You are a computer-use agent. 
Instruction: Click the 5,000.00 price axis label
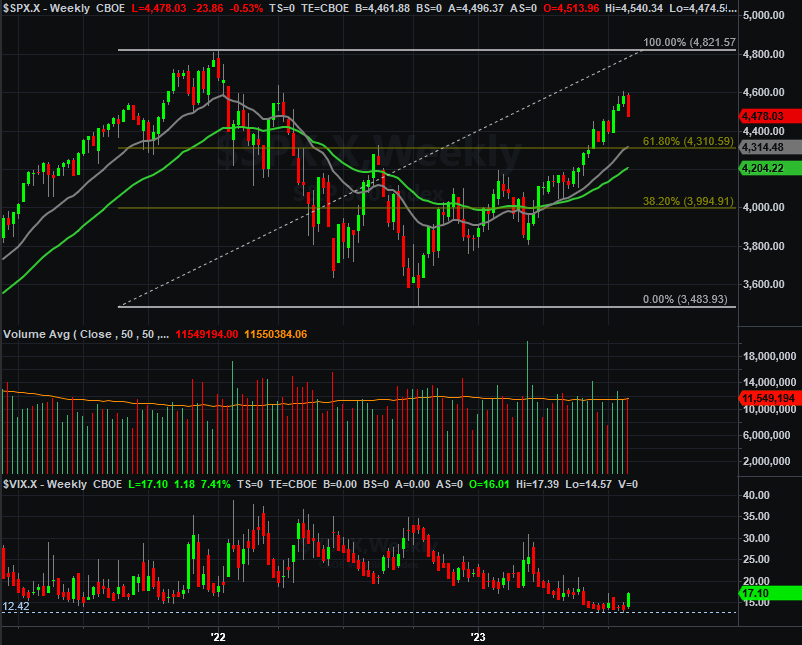(763, 15)
